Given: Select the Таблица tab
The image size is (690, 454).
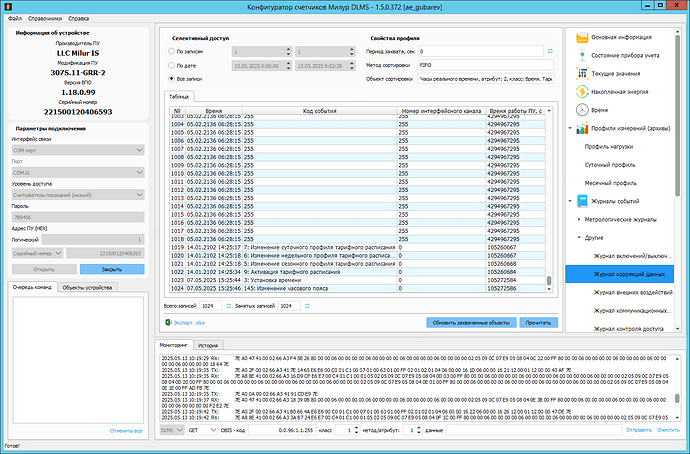Looking at the screenshot, I should tap(179, 96).
